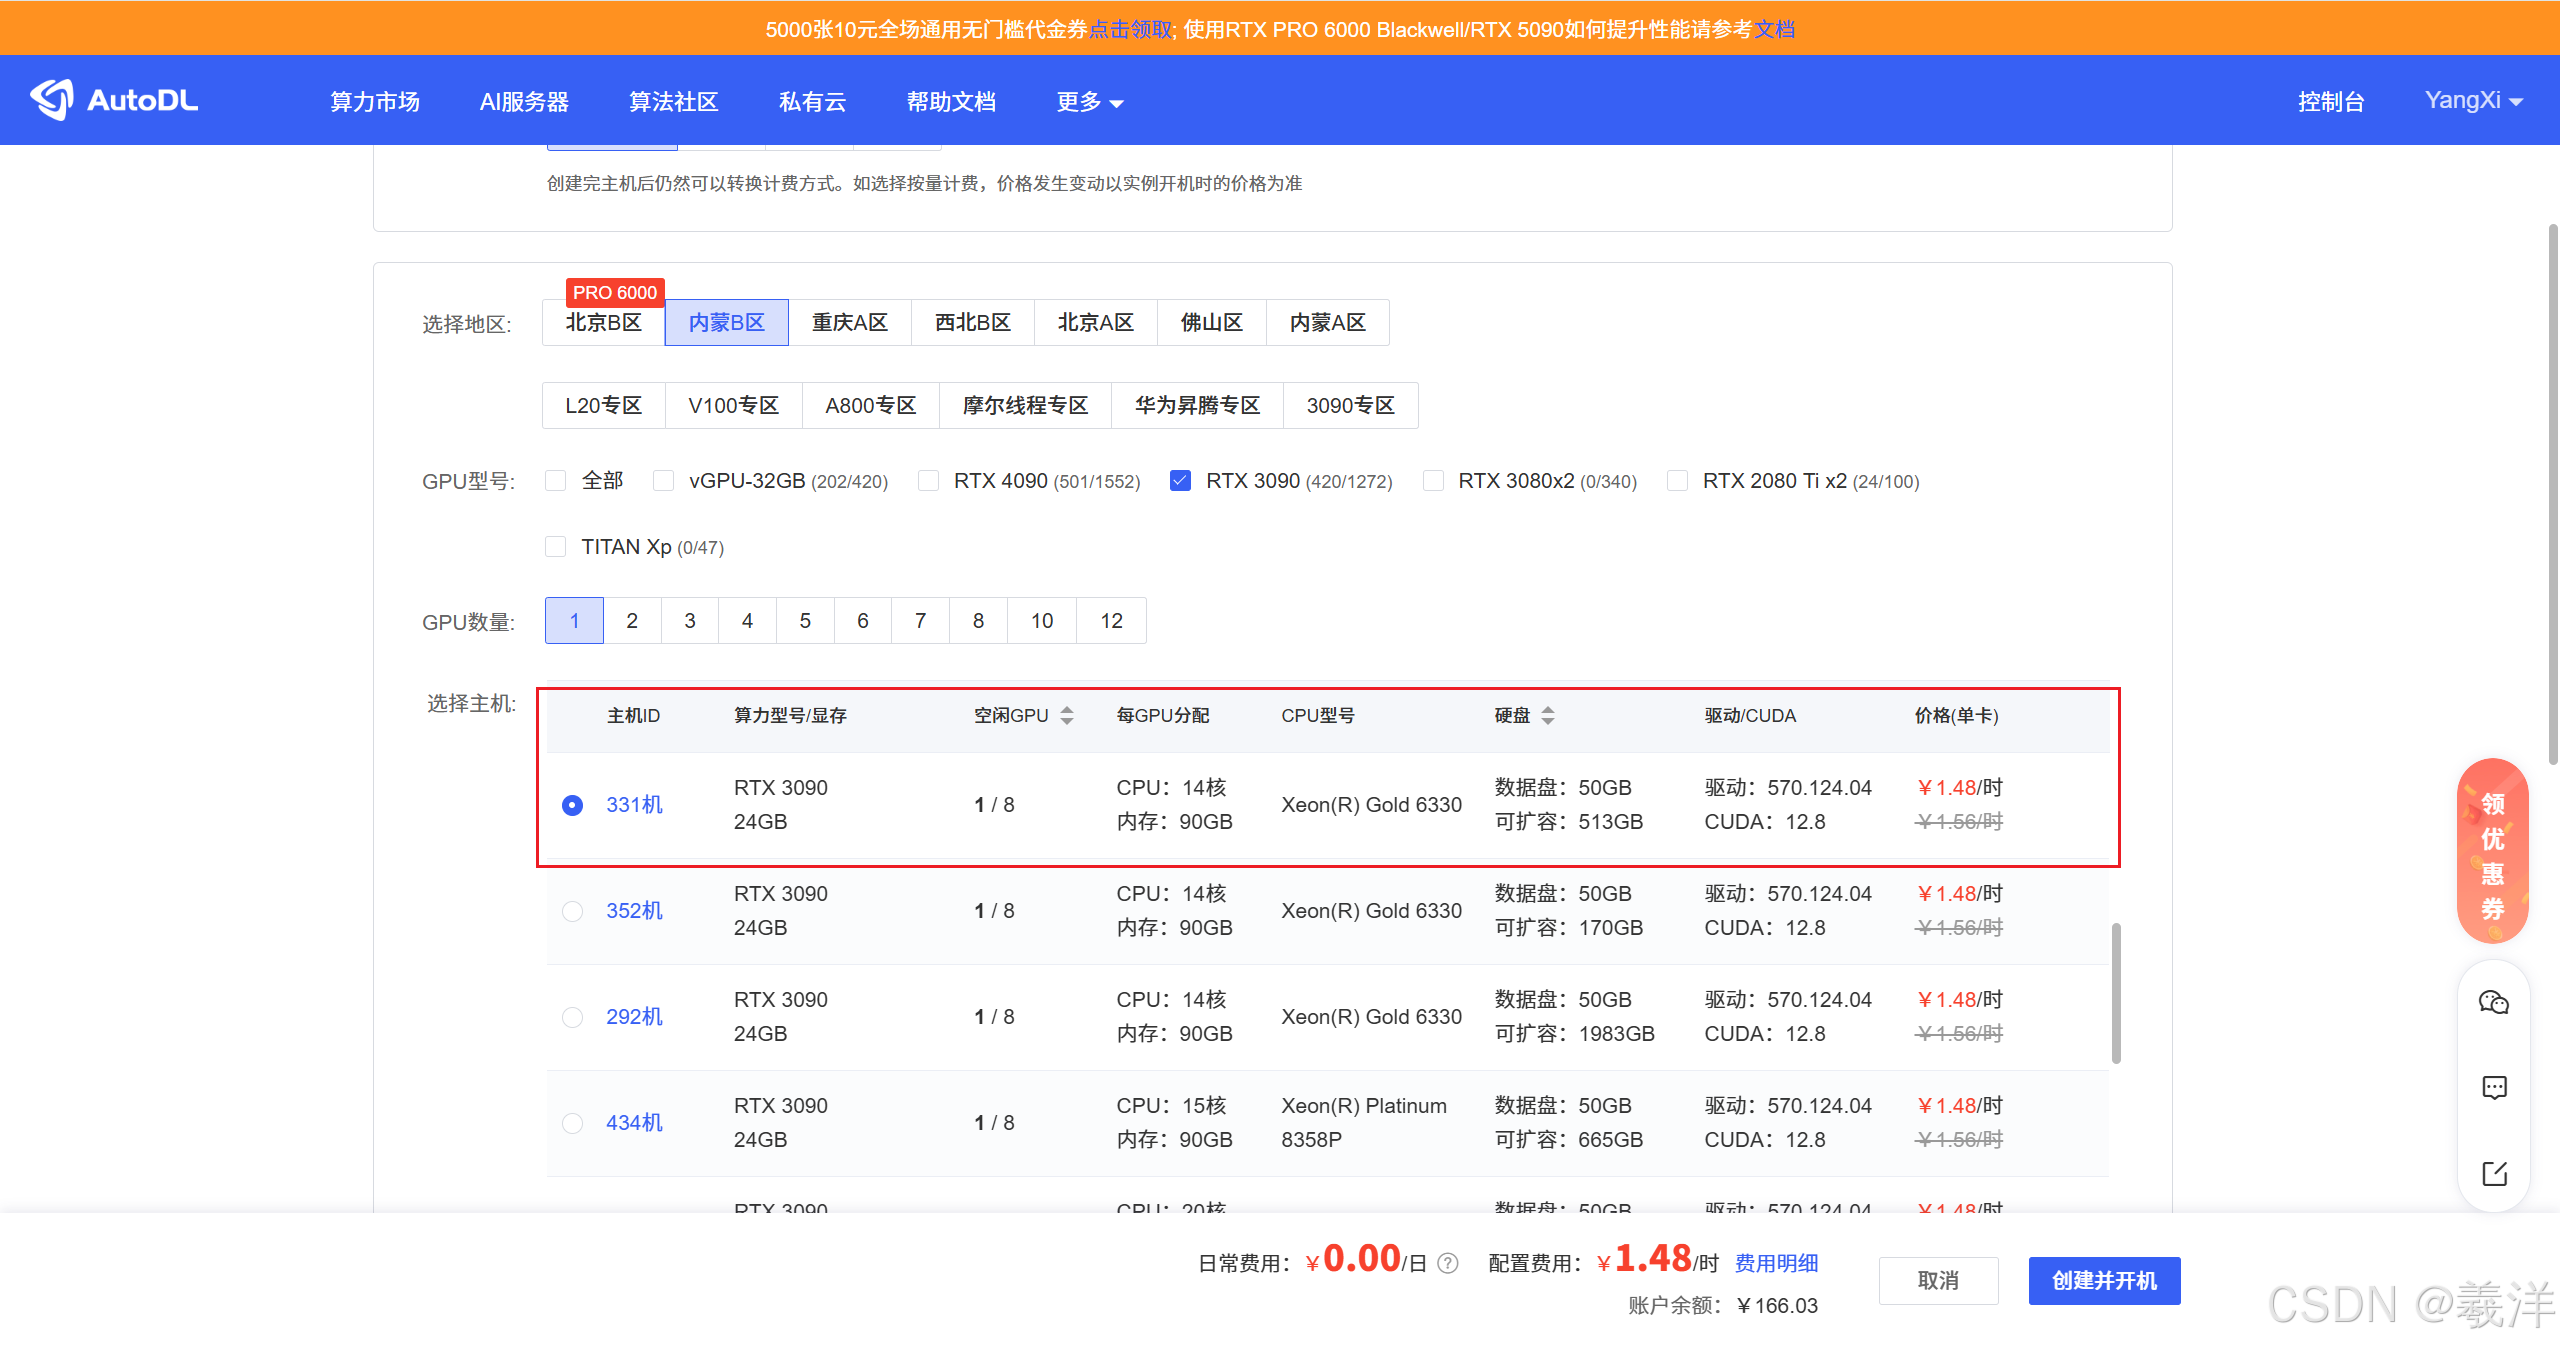Viewport: 2560px width, 1347px height.
Task: Set GPU quantity to 4
Action: (747, 621)
